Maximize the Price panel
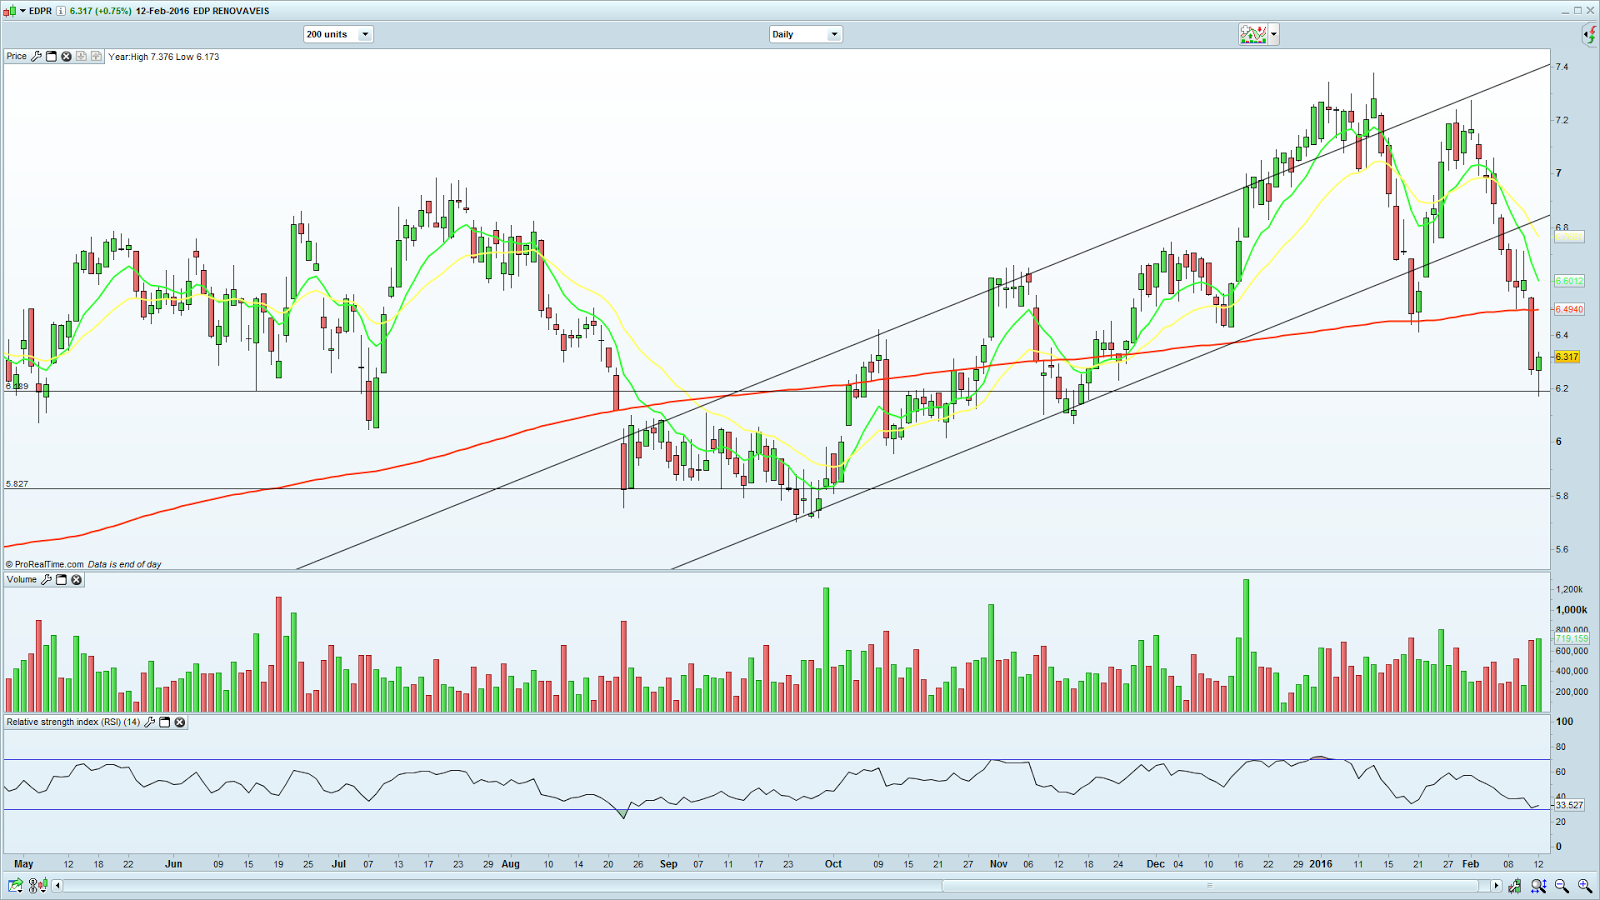 52,56
